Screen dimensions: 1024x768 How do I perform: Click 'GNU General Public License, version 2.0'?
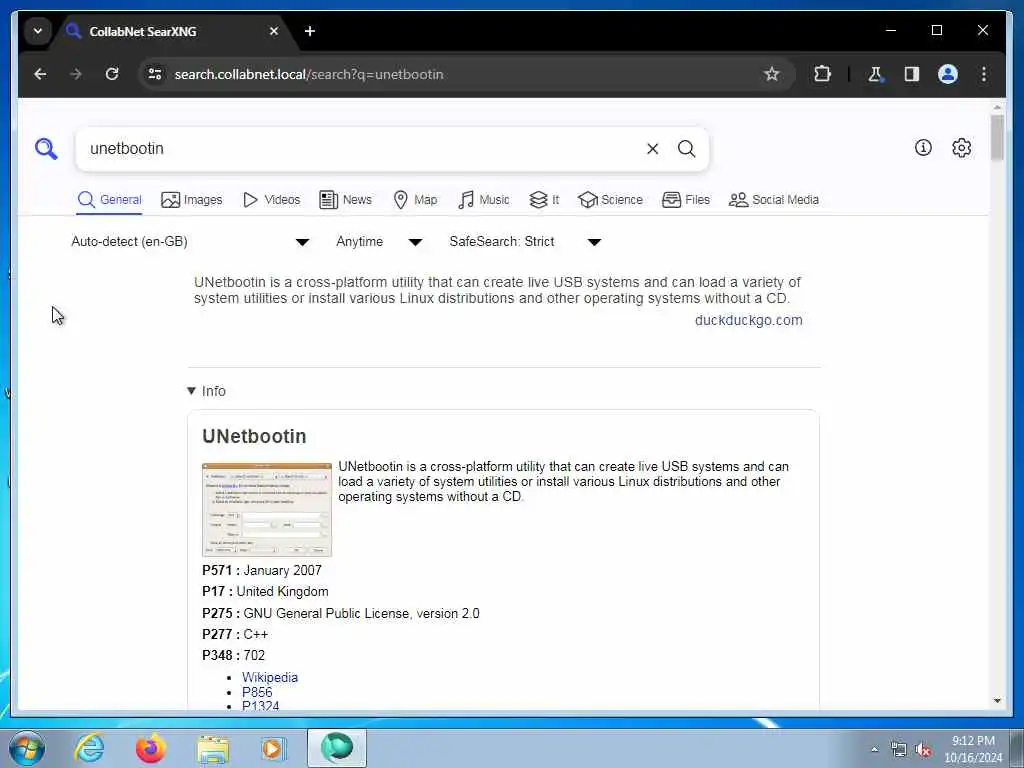pos(361,613)
